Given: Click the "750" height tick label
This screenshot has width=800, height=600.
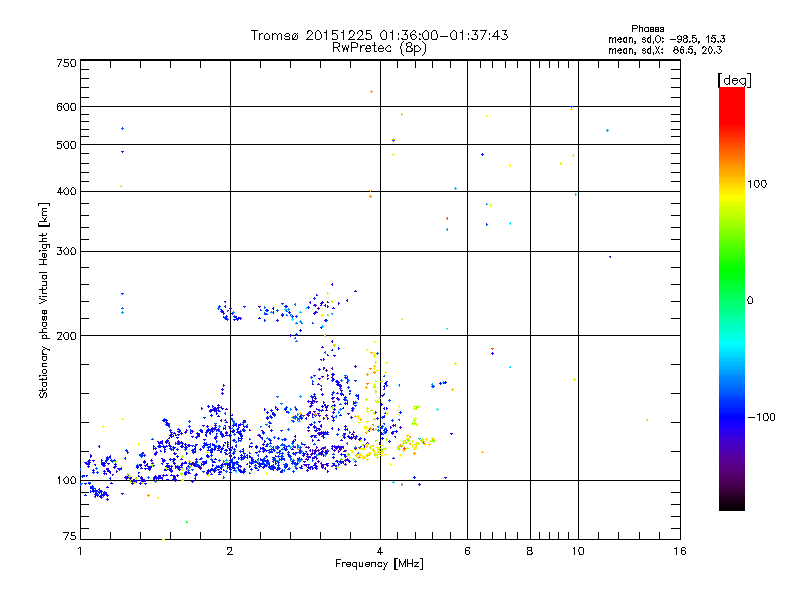Looking at the screenshot, I should [x=66, y=63].
